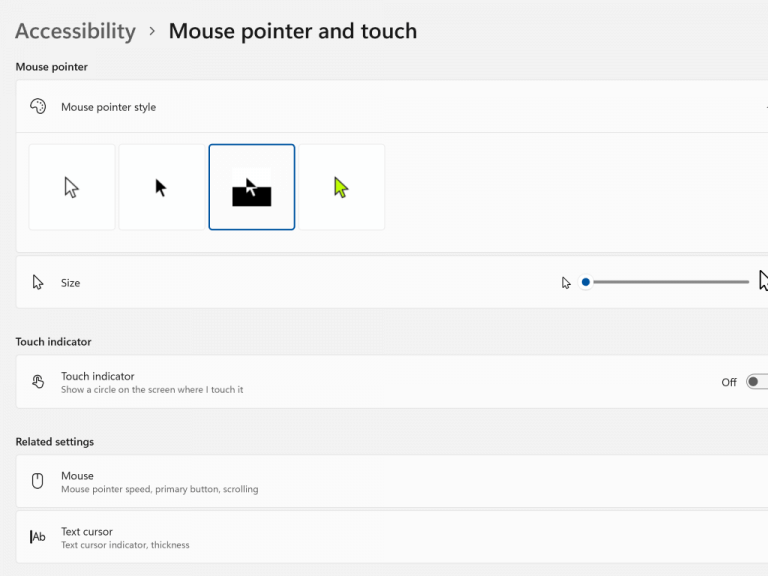Pick the custom lime-green pointer style
Viewport: 768px width, 576px height.
point(342,187)
